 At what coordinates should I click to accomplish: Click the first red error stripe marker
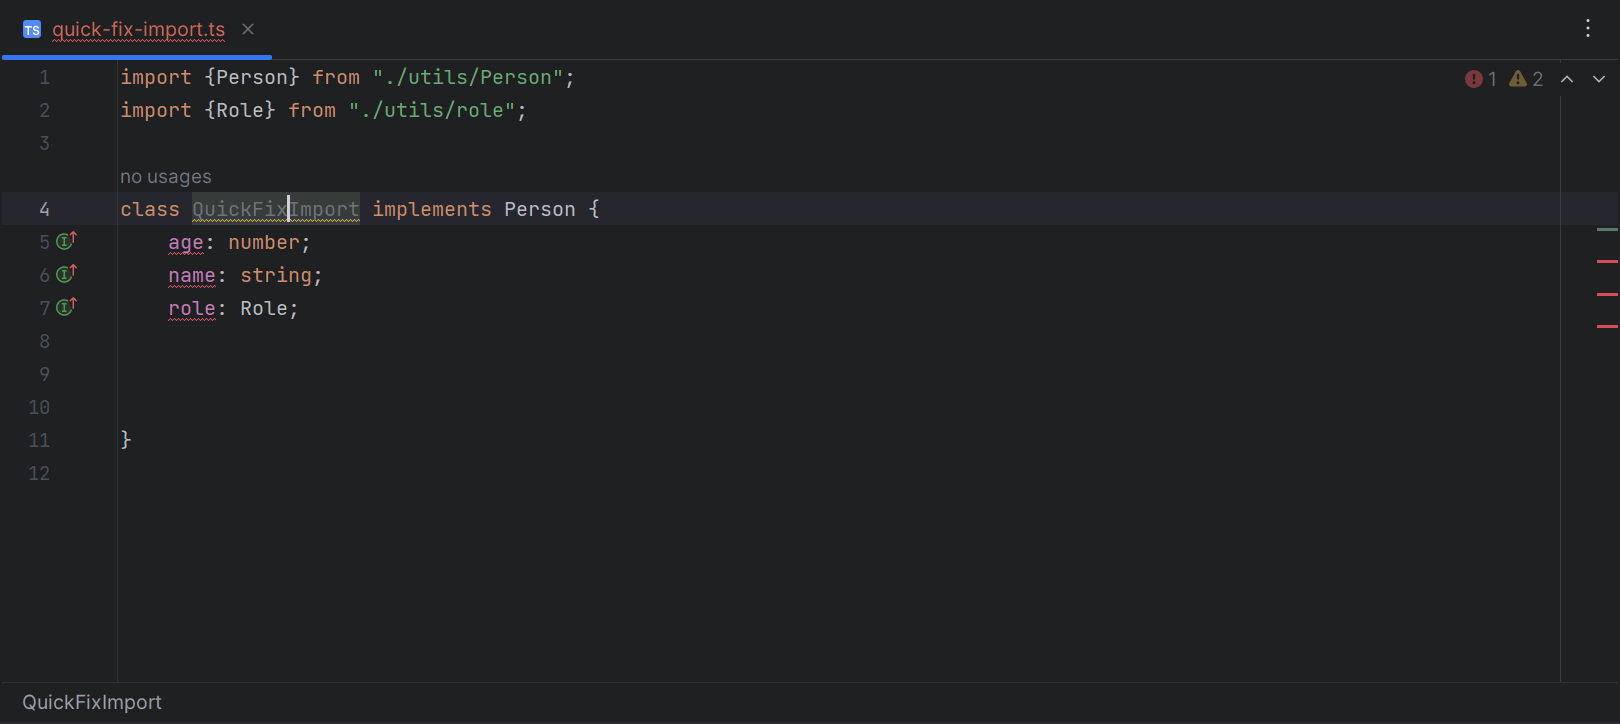click(1607, 261)
